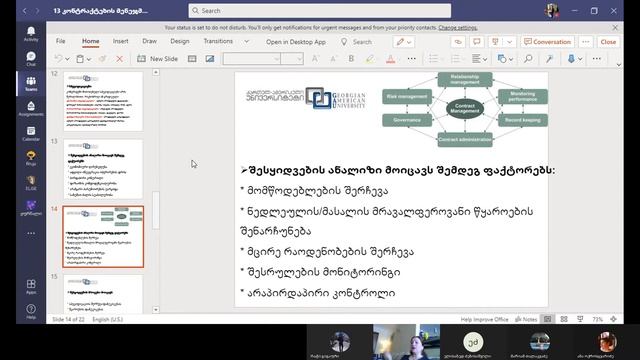This screenshot has width=640, height=360.
Task: Open the File menu
Action: tap(60, 41)
